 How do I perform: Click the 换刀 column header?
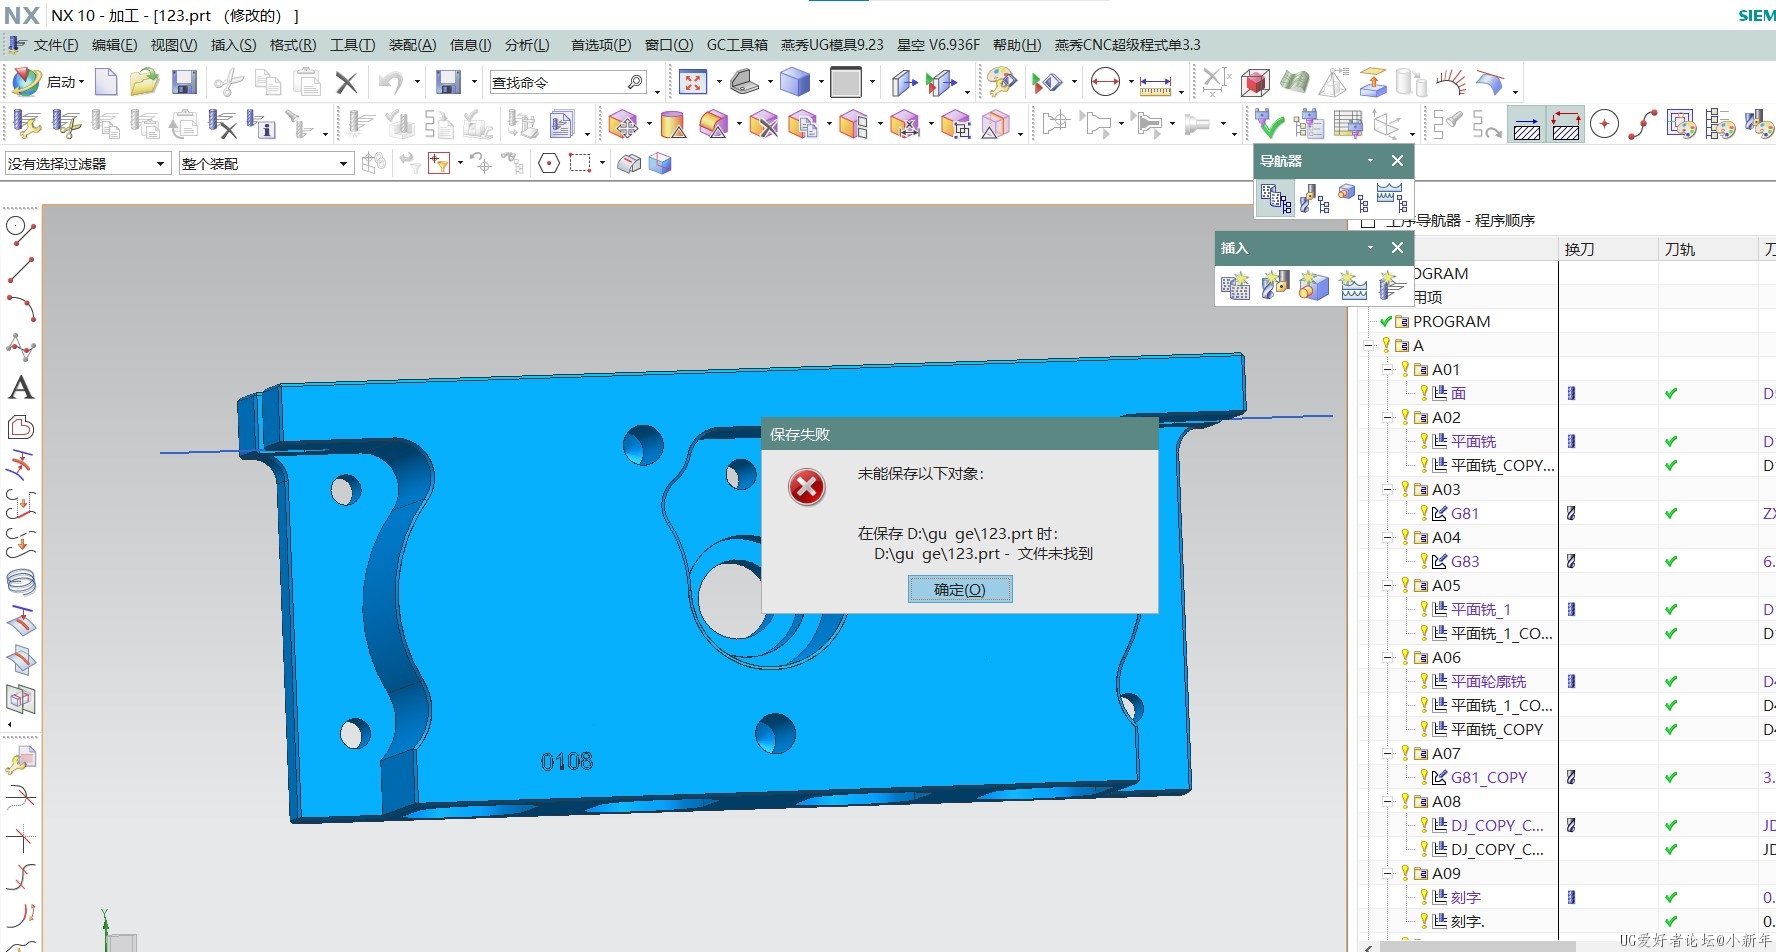[x=1608, y=249]
